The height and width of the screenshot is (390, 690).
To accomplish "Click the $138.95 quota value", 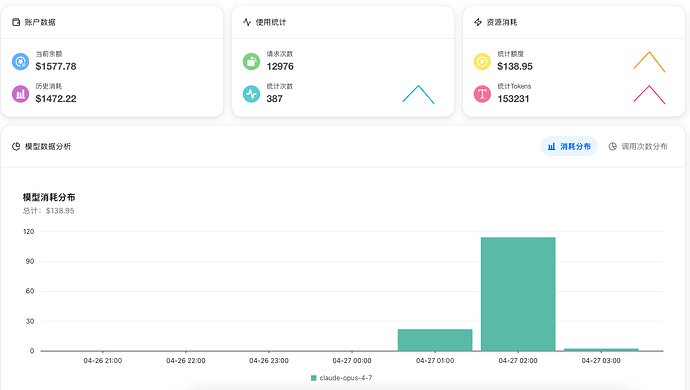I will (x=515, y=66).
